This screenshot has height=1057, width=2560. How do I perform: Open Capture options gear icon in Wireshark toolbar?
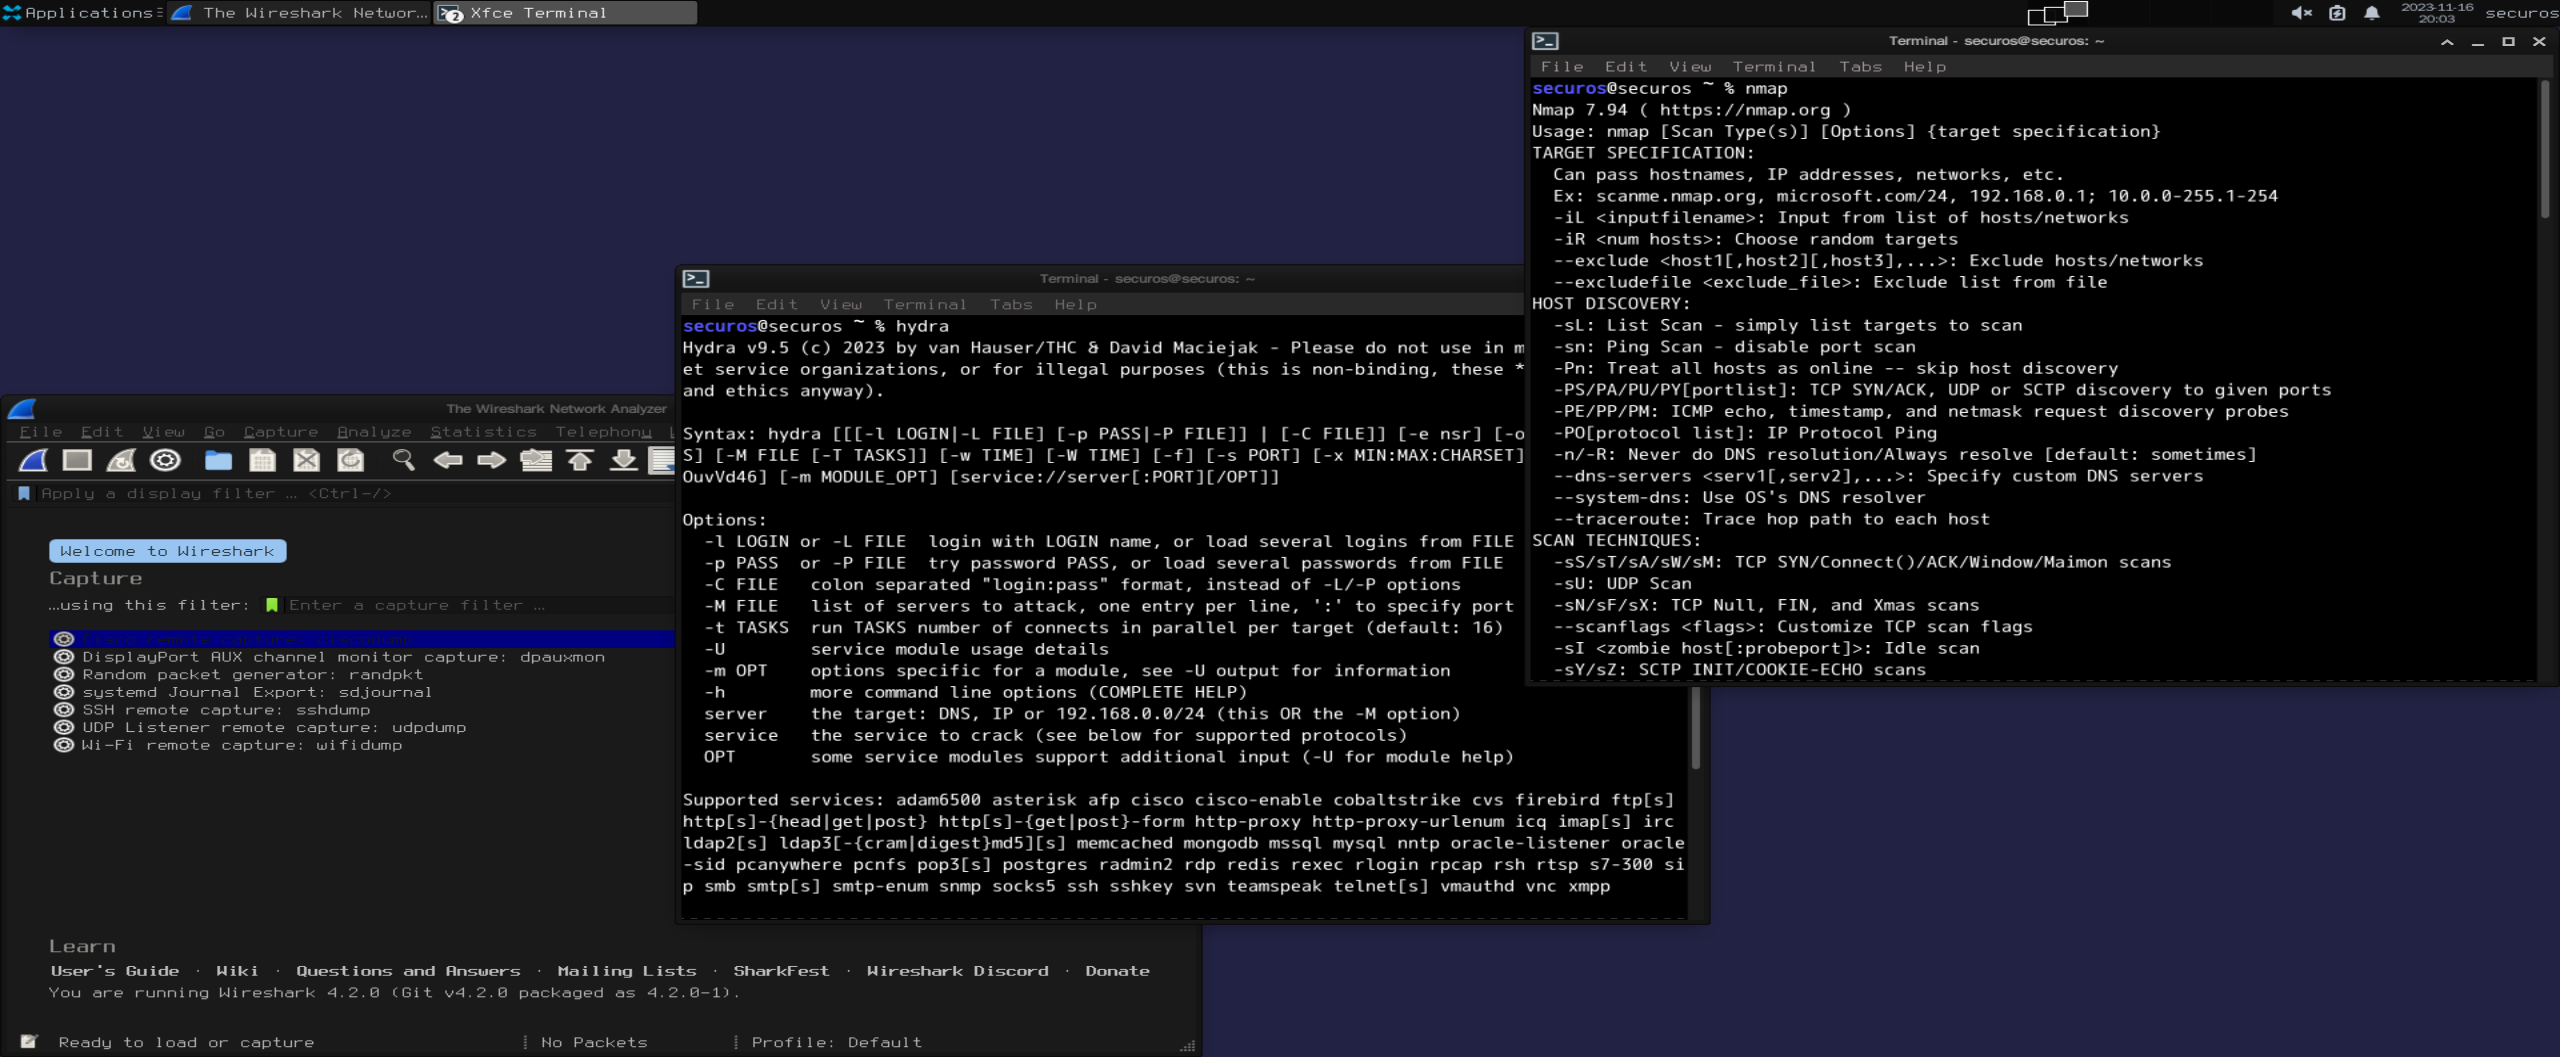[x=165, y=460]
